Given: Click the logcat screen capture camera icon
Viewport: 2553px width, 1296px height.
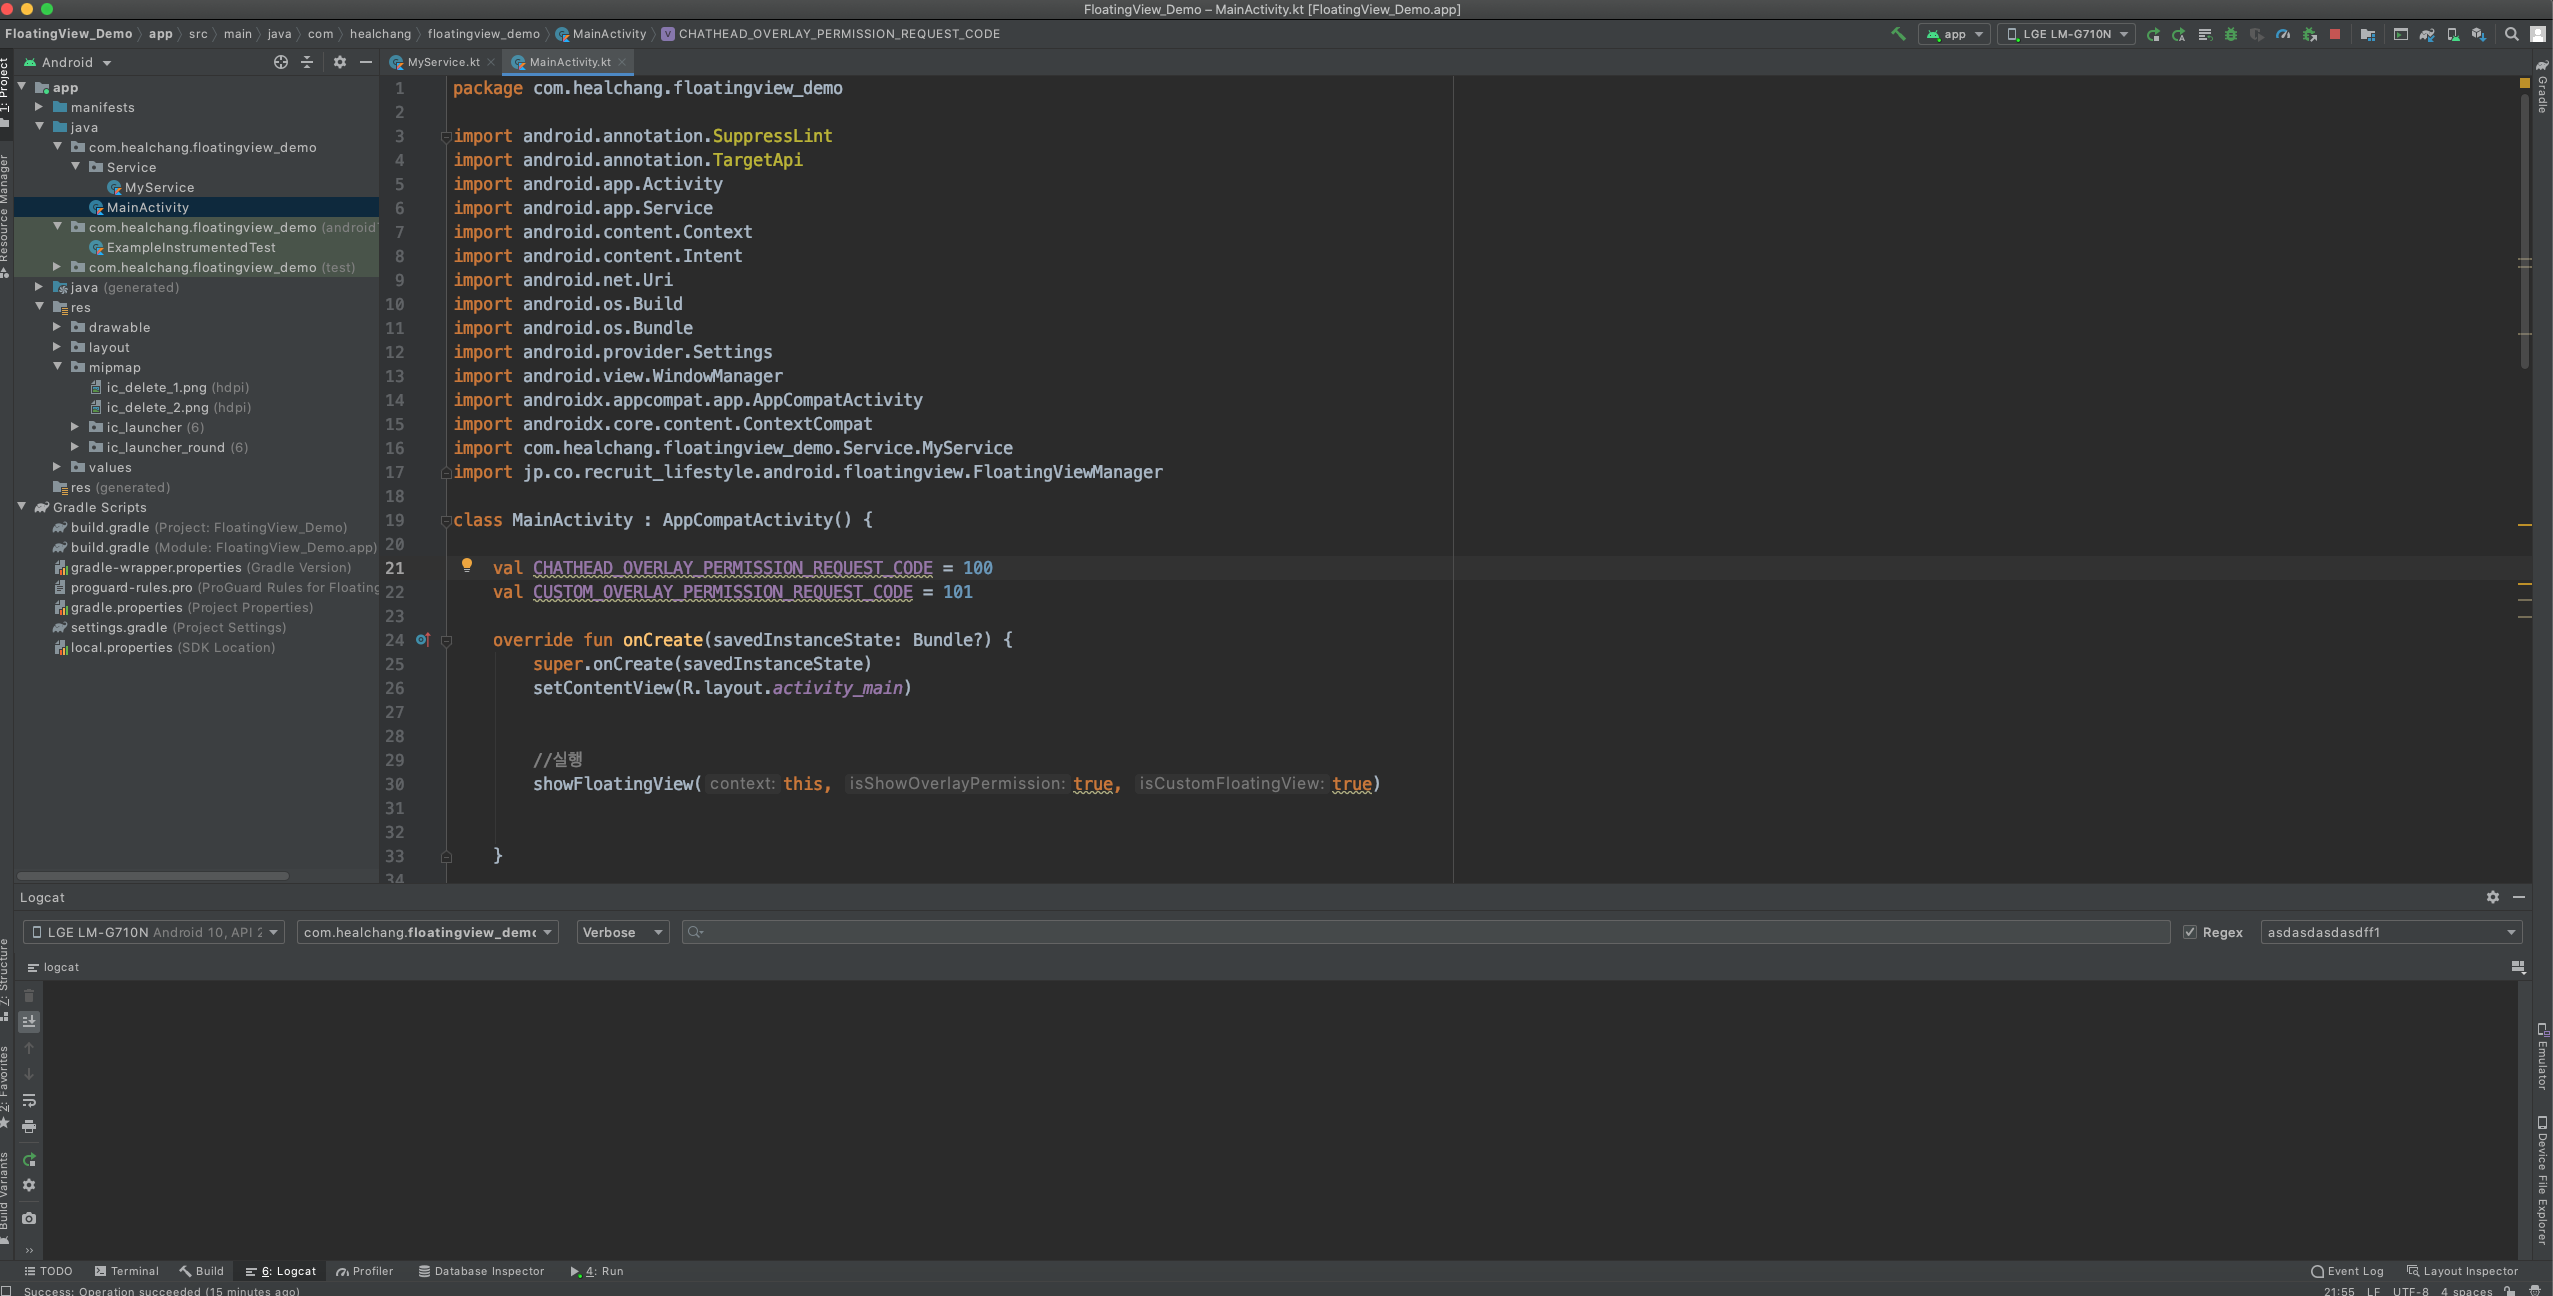Looking at the screenshot, I should tap(29, 1218).
